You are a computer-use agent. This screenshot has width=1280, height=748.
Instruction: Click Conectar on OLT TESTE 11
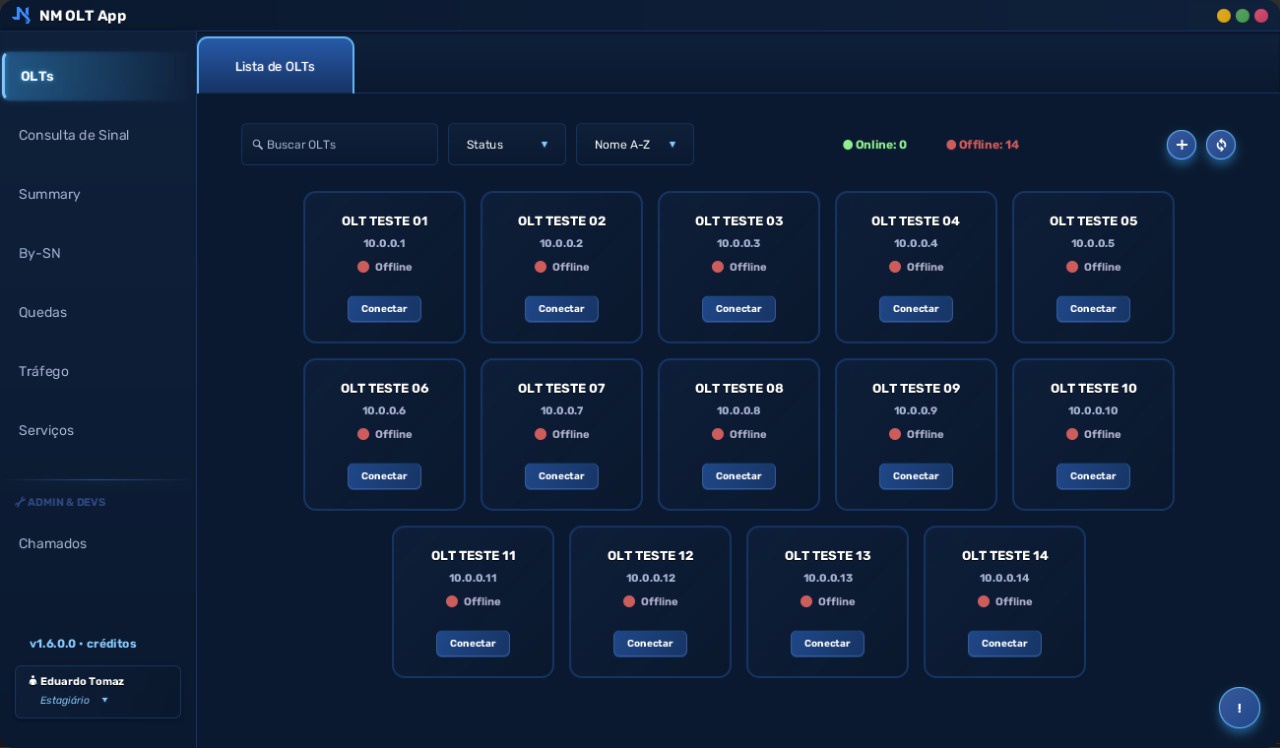[x=473, y=643]
